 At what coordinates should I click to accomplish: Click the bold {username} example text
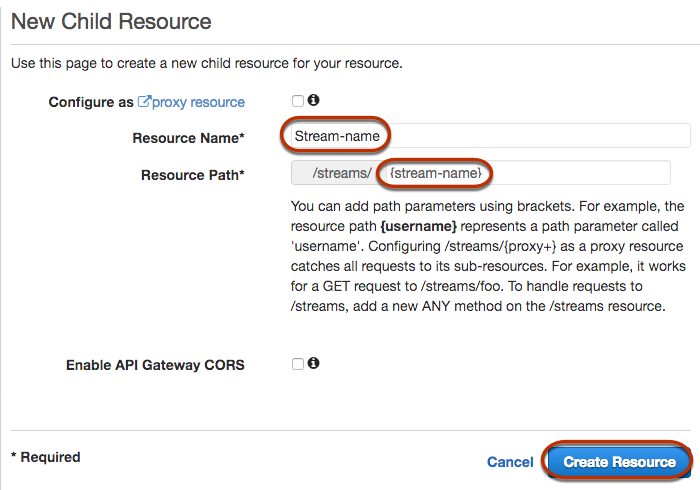coord(419,229)
